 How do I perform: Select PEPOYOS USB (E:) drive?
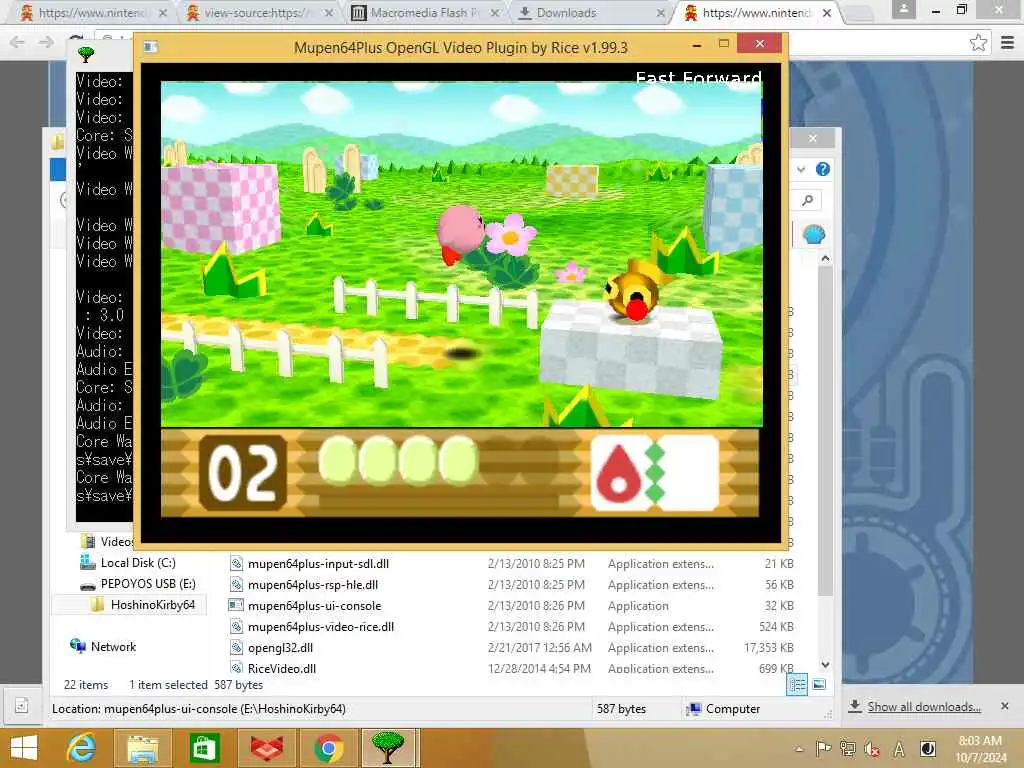148,583
